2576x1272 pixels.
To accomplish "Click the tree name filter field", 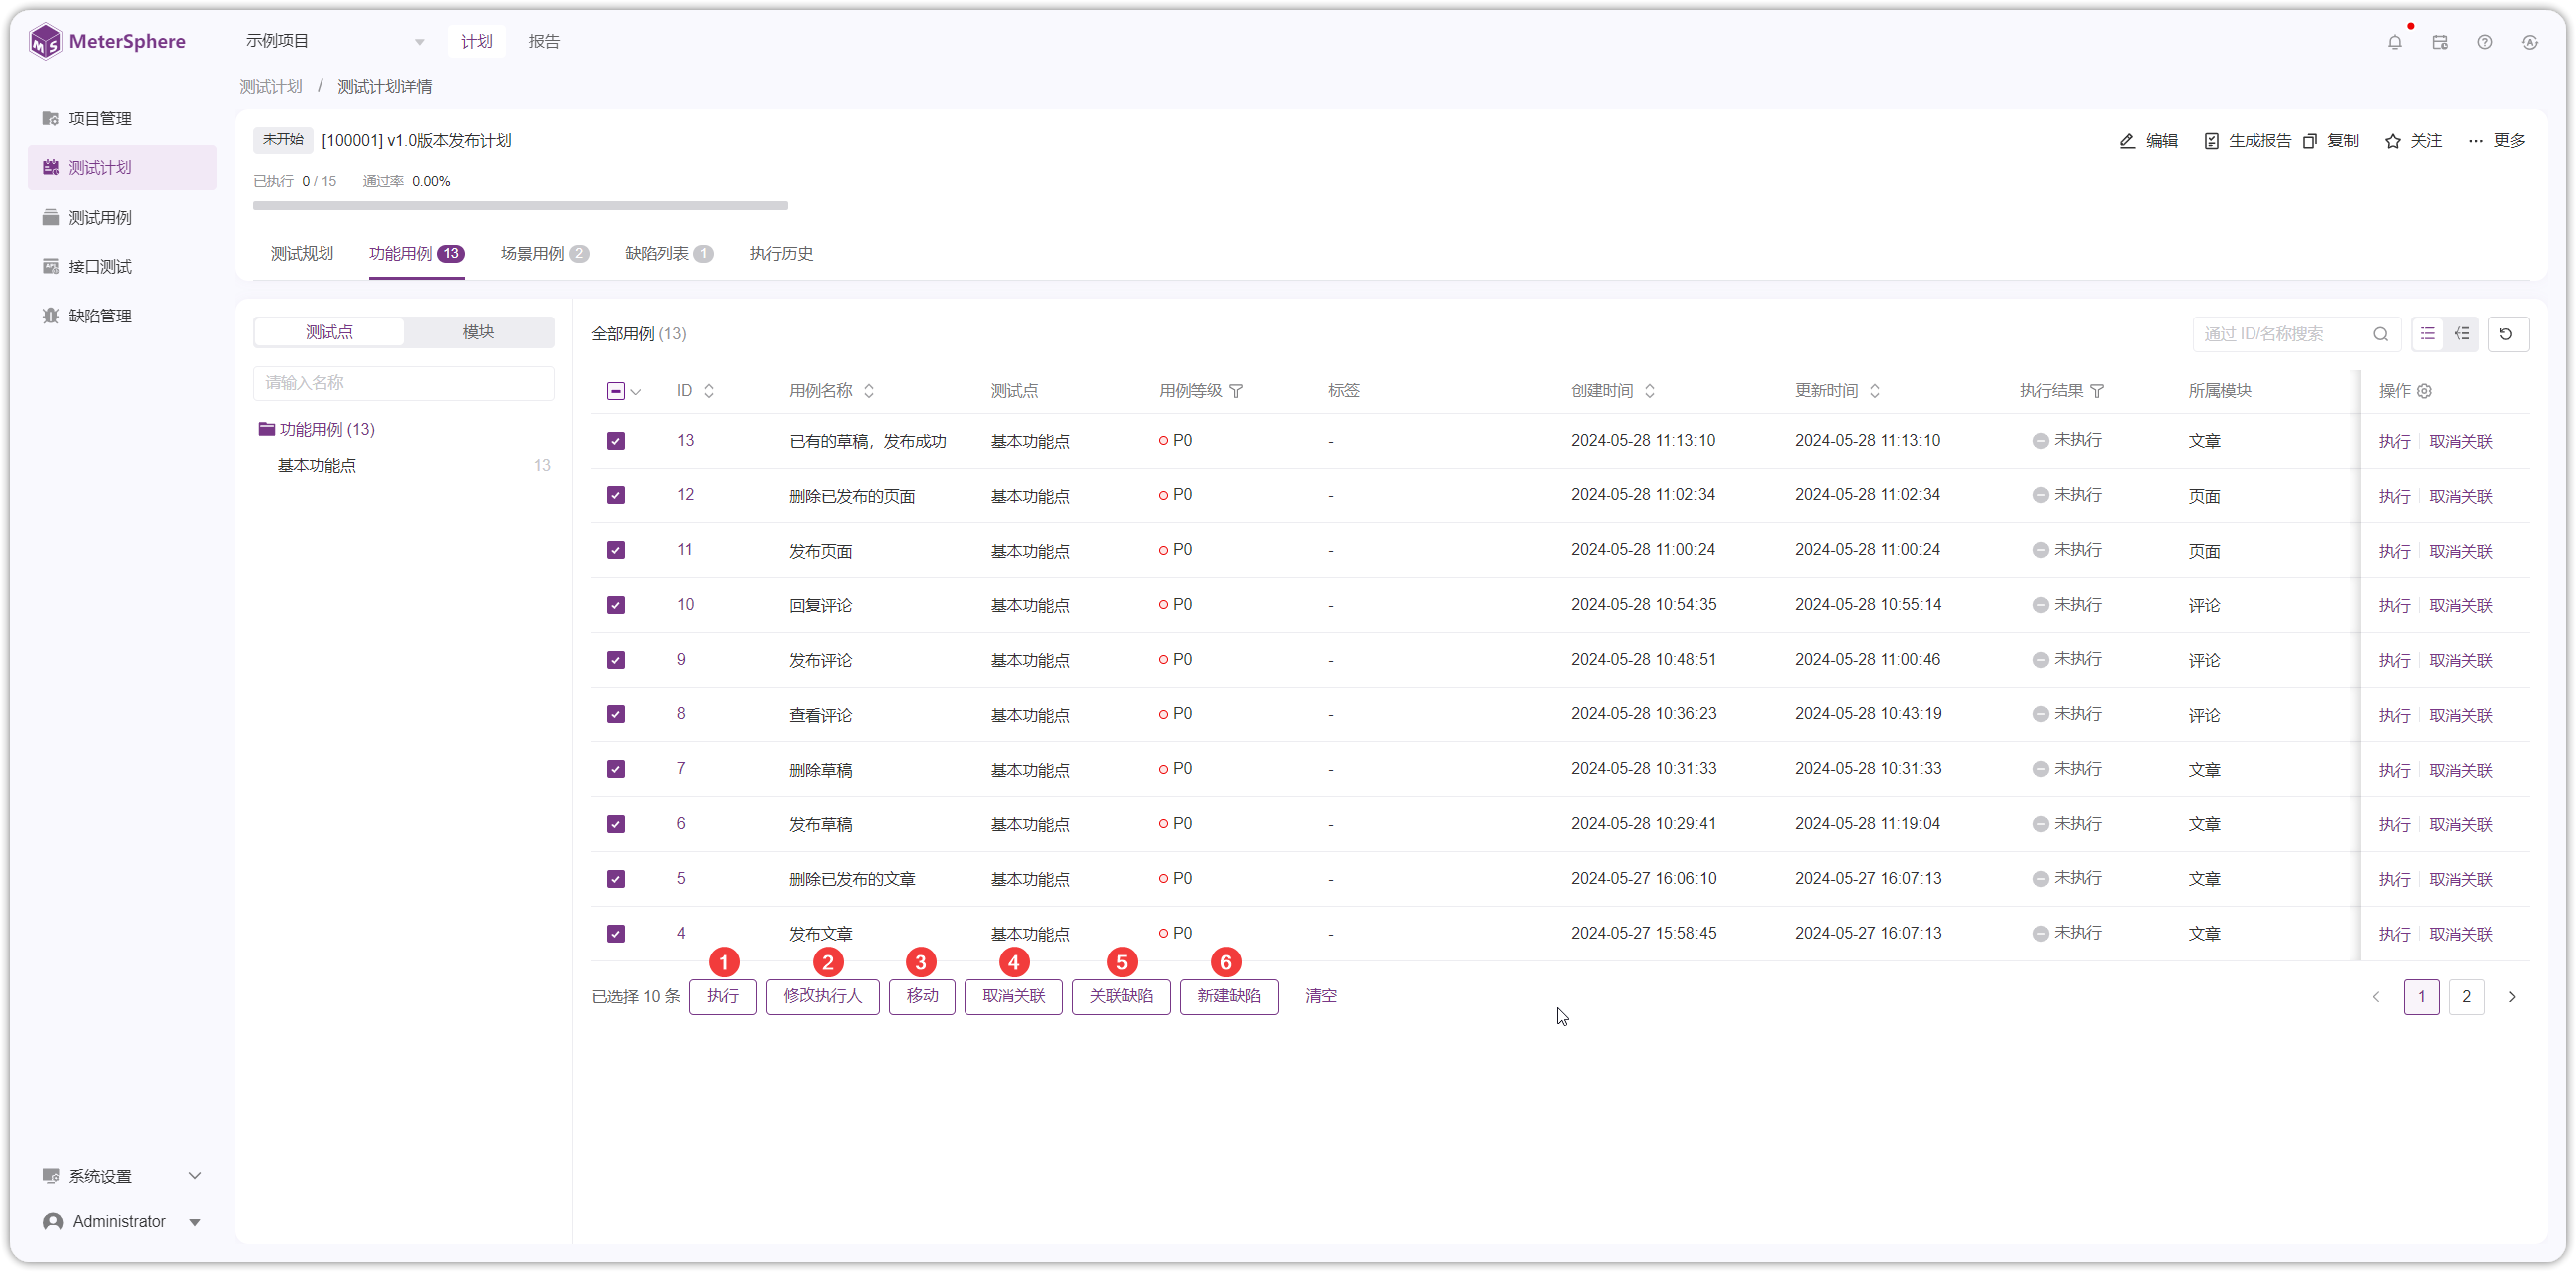I will click(x=404, y=383).
